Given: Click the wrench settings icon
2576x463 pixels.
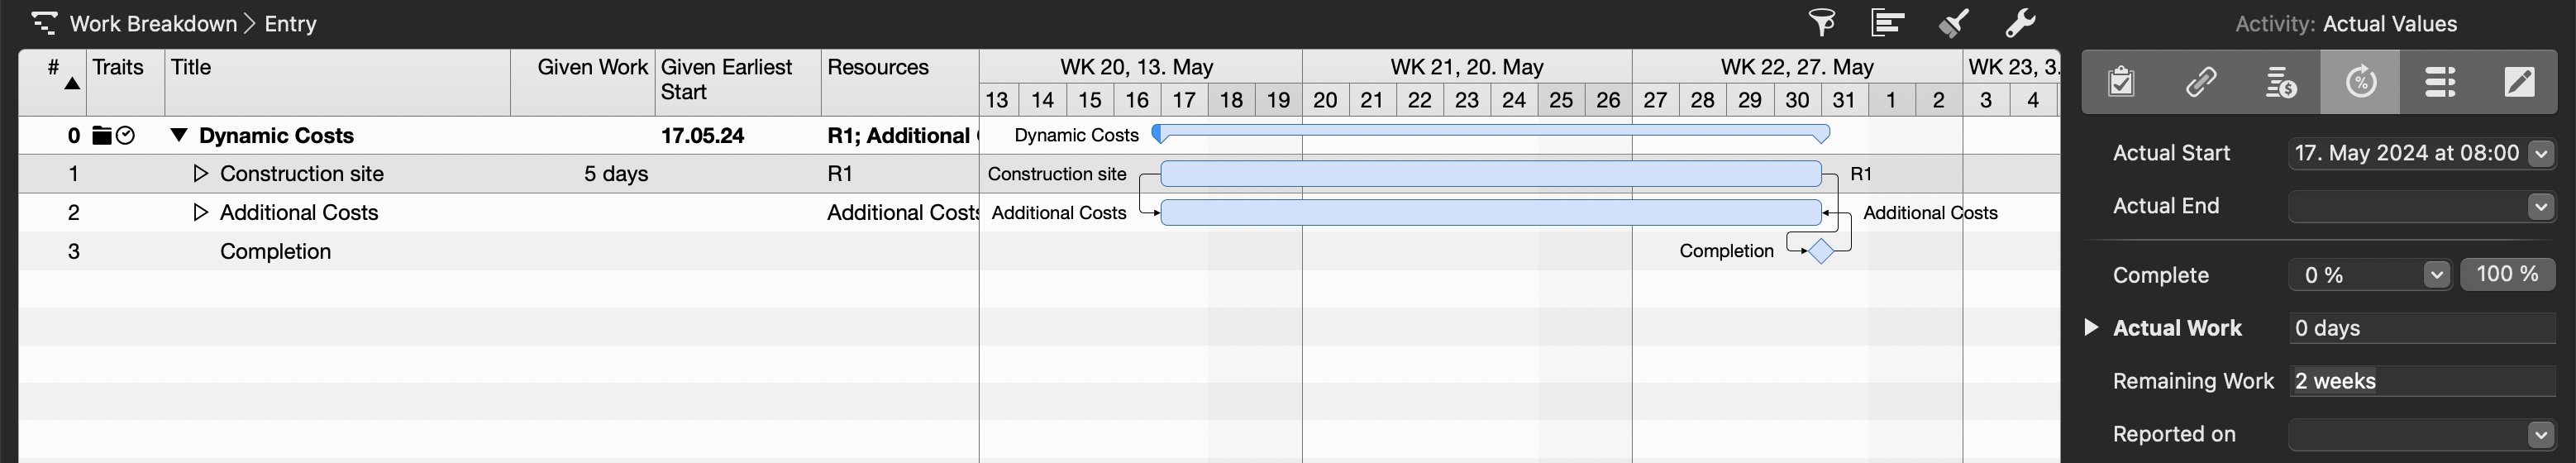Looking at the screenshot, I should point(2020,22).
